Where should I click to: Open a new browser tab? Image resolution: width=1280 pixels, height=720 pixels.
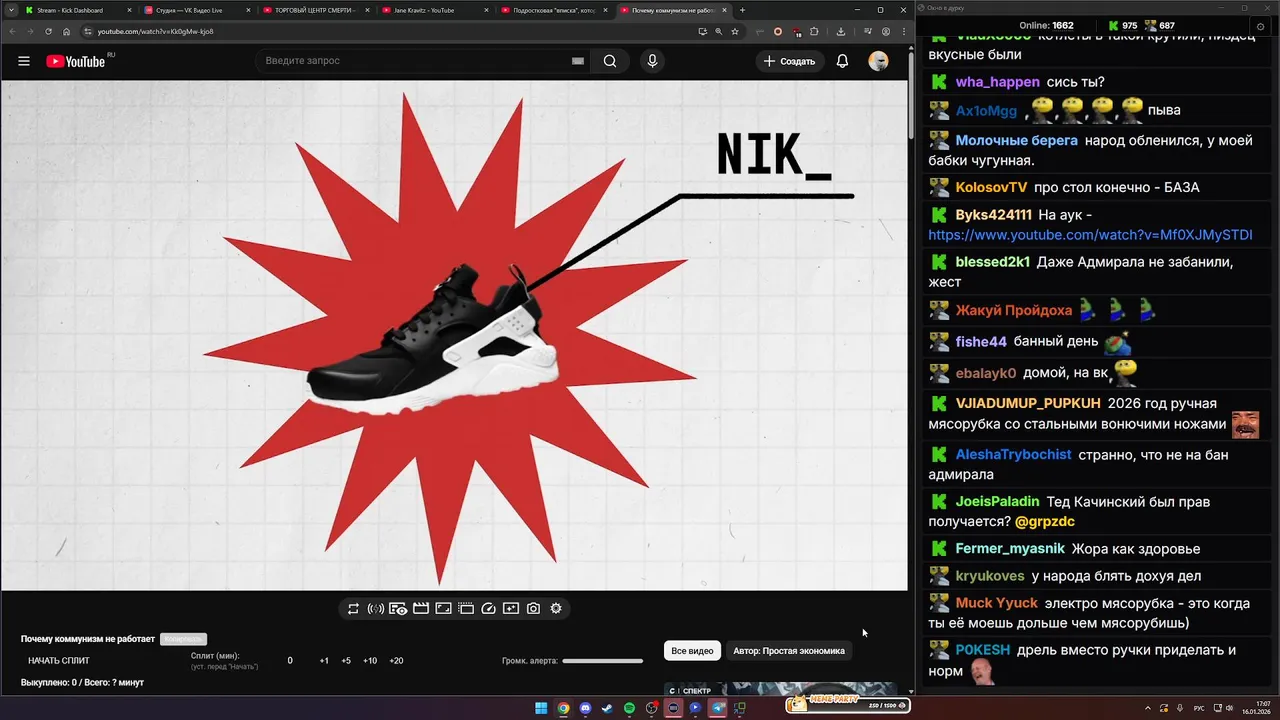coord(742,10)
